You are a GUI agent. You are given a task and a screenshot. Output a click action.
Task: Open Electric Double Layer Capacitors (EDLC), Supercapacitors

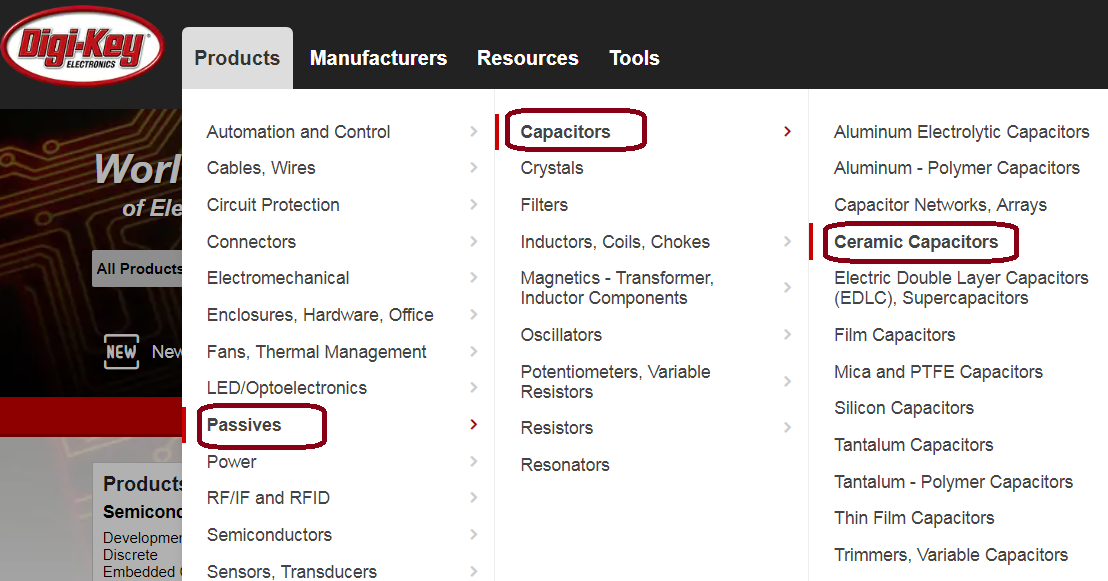point(961,288)
